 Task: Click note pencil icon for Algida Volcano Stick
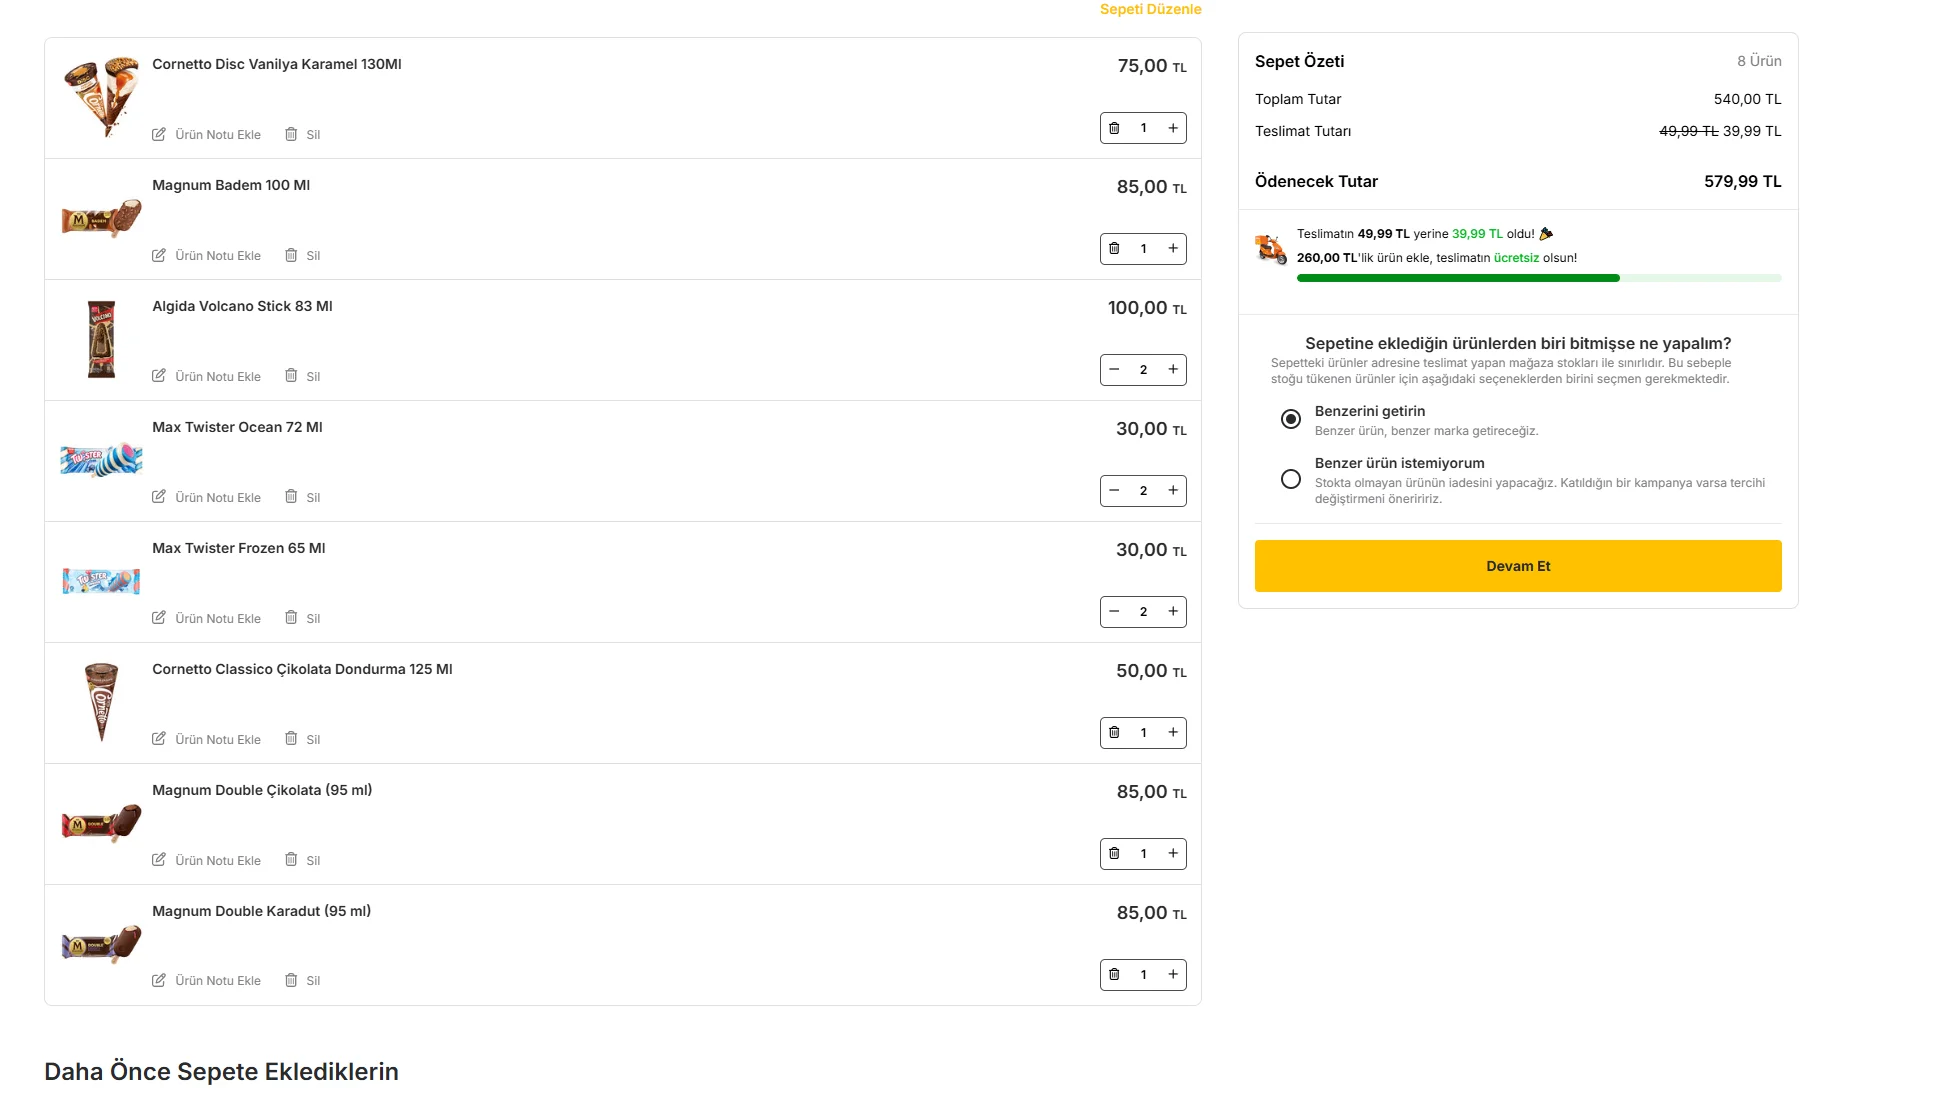coord(159,376)
